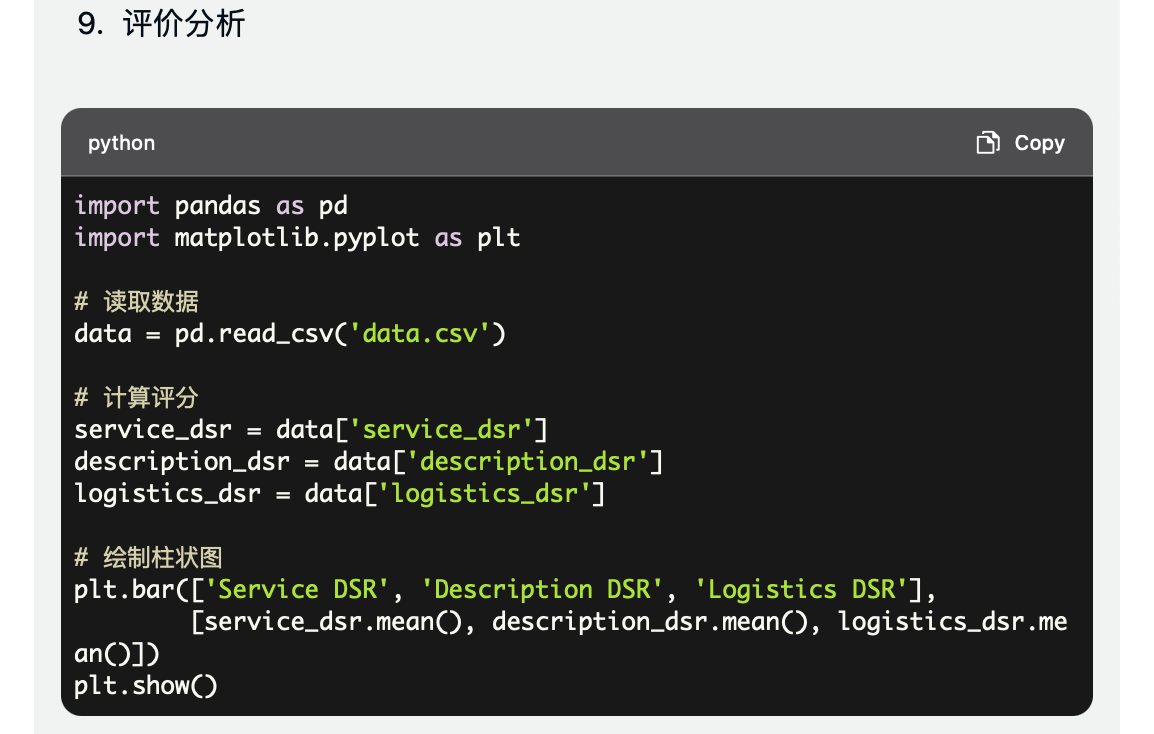Click the # 计算评分 comment
1154x734 pixels.
137,398
